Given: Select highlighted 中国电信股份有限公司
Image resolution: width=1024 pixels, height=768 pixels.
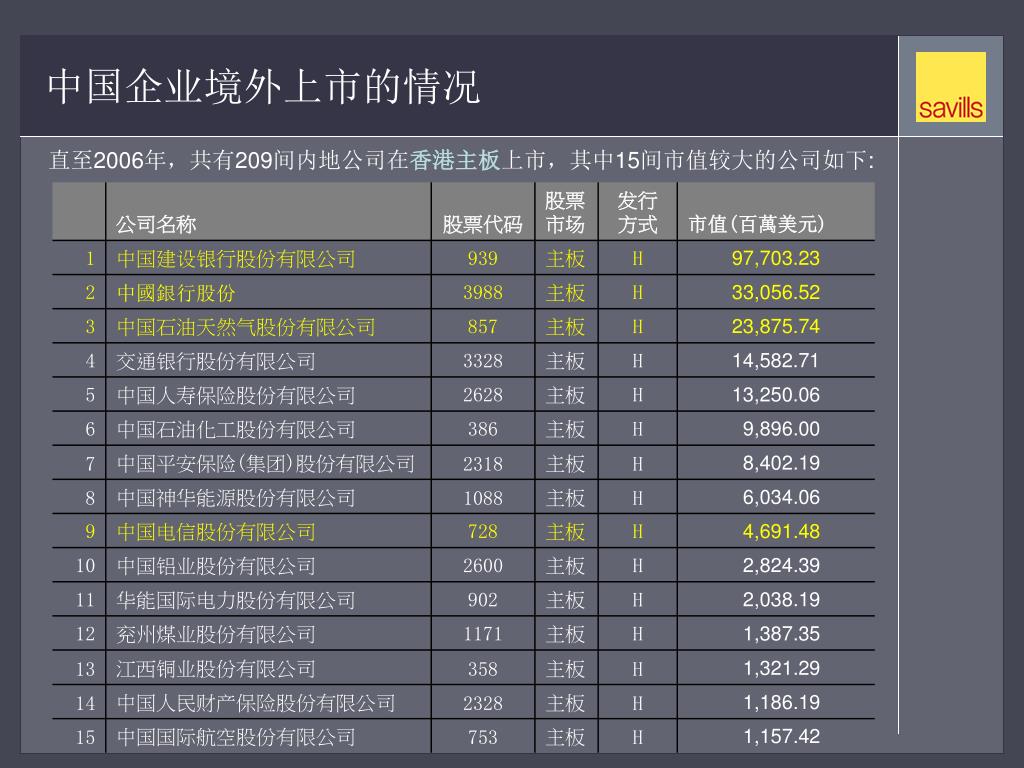Looking at the screenshot, I should (216, 532).
